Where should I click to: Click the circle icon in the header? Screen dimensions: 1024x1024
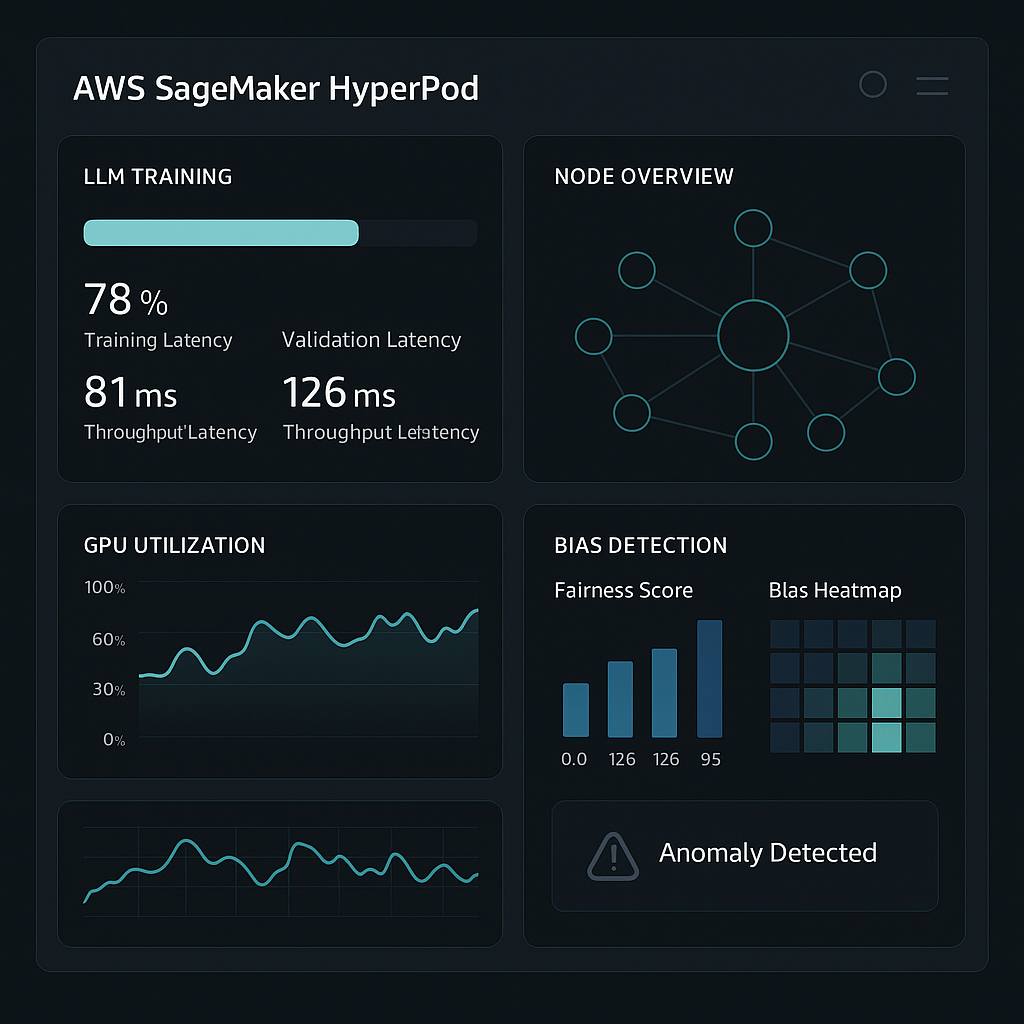point(872,84)
